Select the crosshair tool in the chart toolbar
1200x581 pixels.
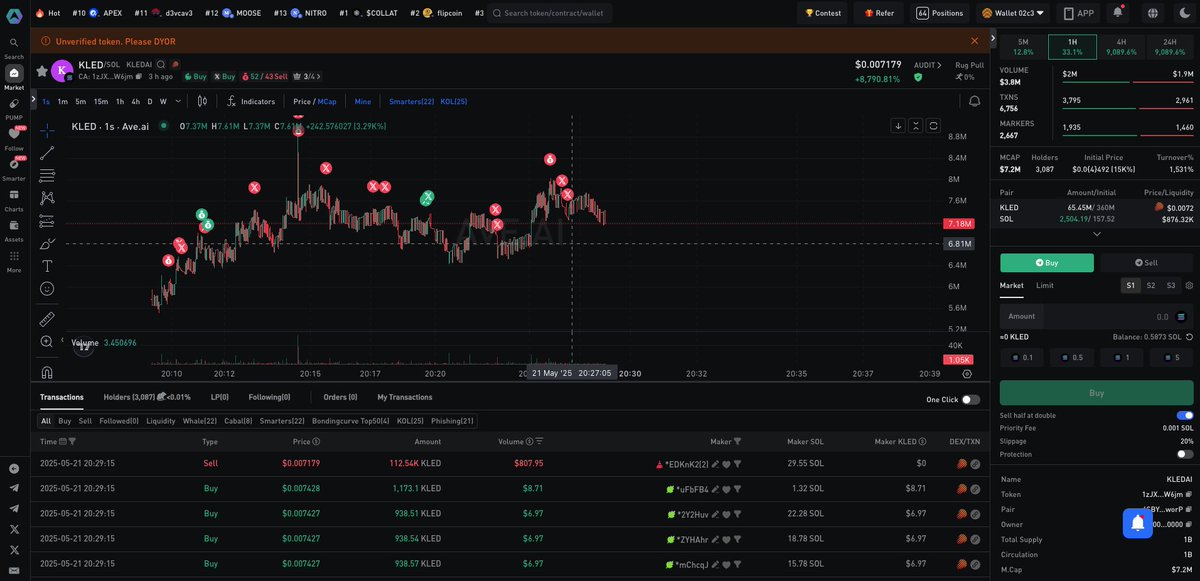pyautogui.click(x=46, y=131)
